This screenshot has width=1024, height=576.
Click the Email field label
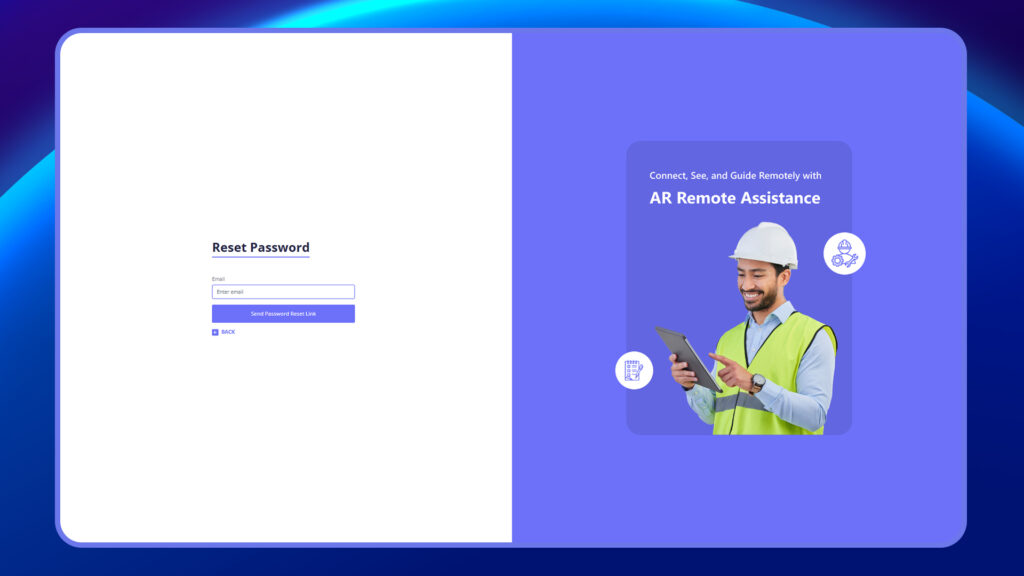coord(218,279)
